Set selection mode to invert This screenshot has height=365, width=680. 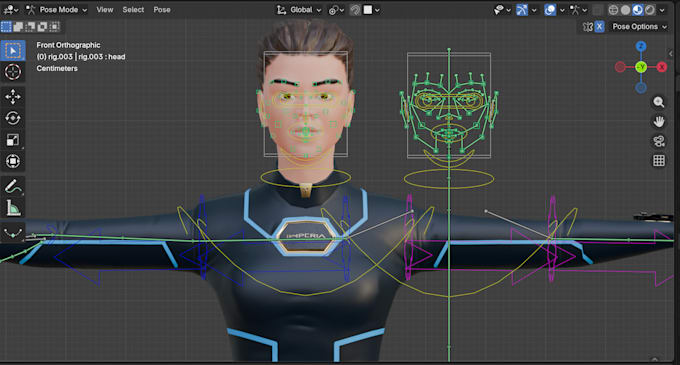pyautogui.click(x=42, y=27)
